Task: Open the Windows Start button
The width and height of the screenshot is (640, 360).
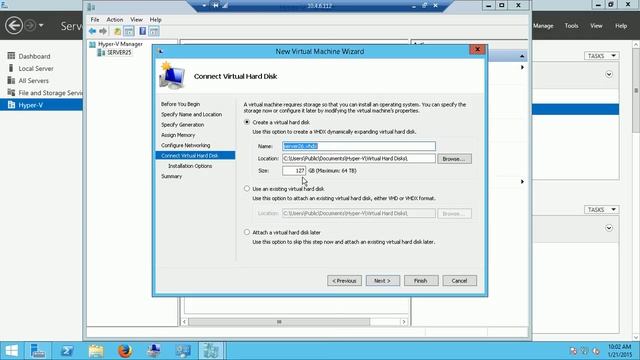Action: (11, 351)
